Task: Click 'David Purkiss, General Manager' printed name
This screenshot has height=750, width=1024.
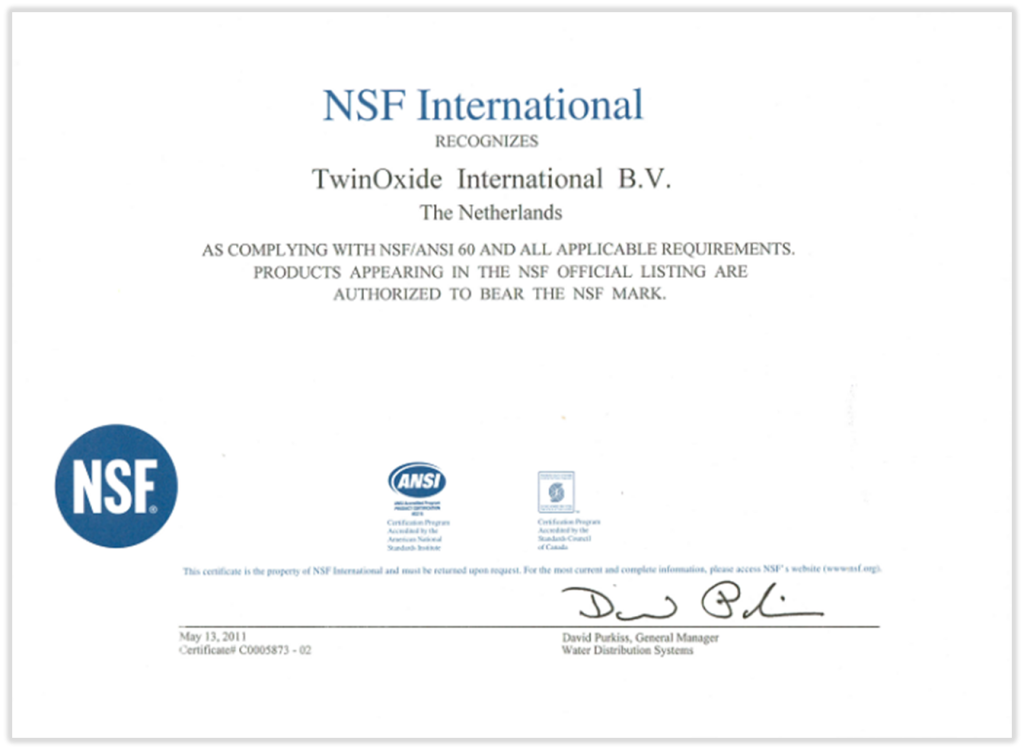Action: tap(640, 638)
